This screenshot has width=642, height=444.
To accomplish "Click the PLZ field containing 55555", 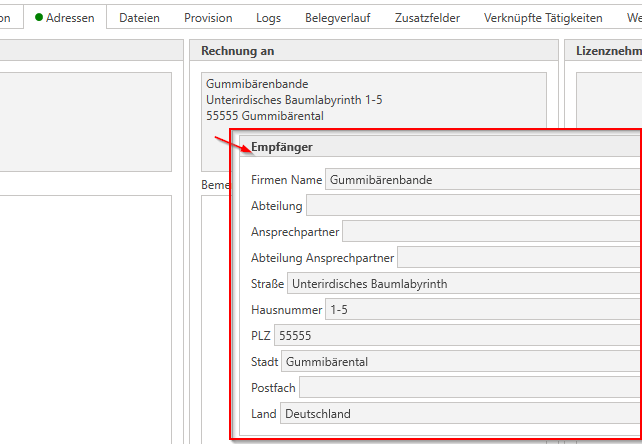I will 455,336.
